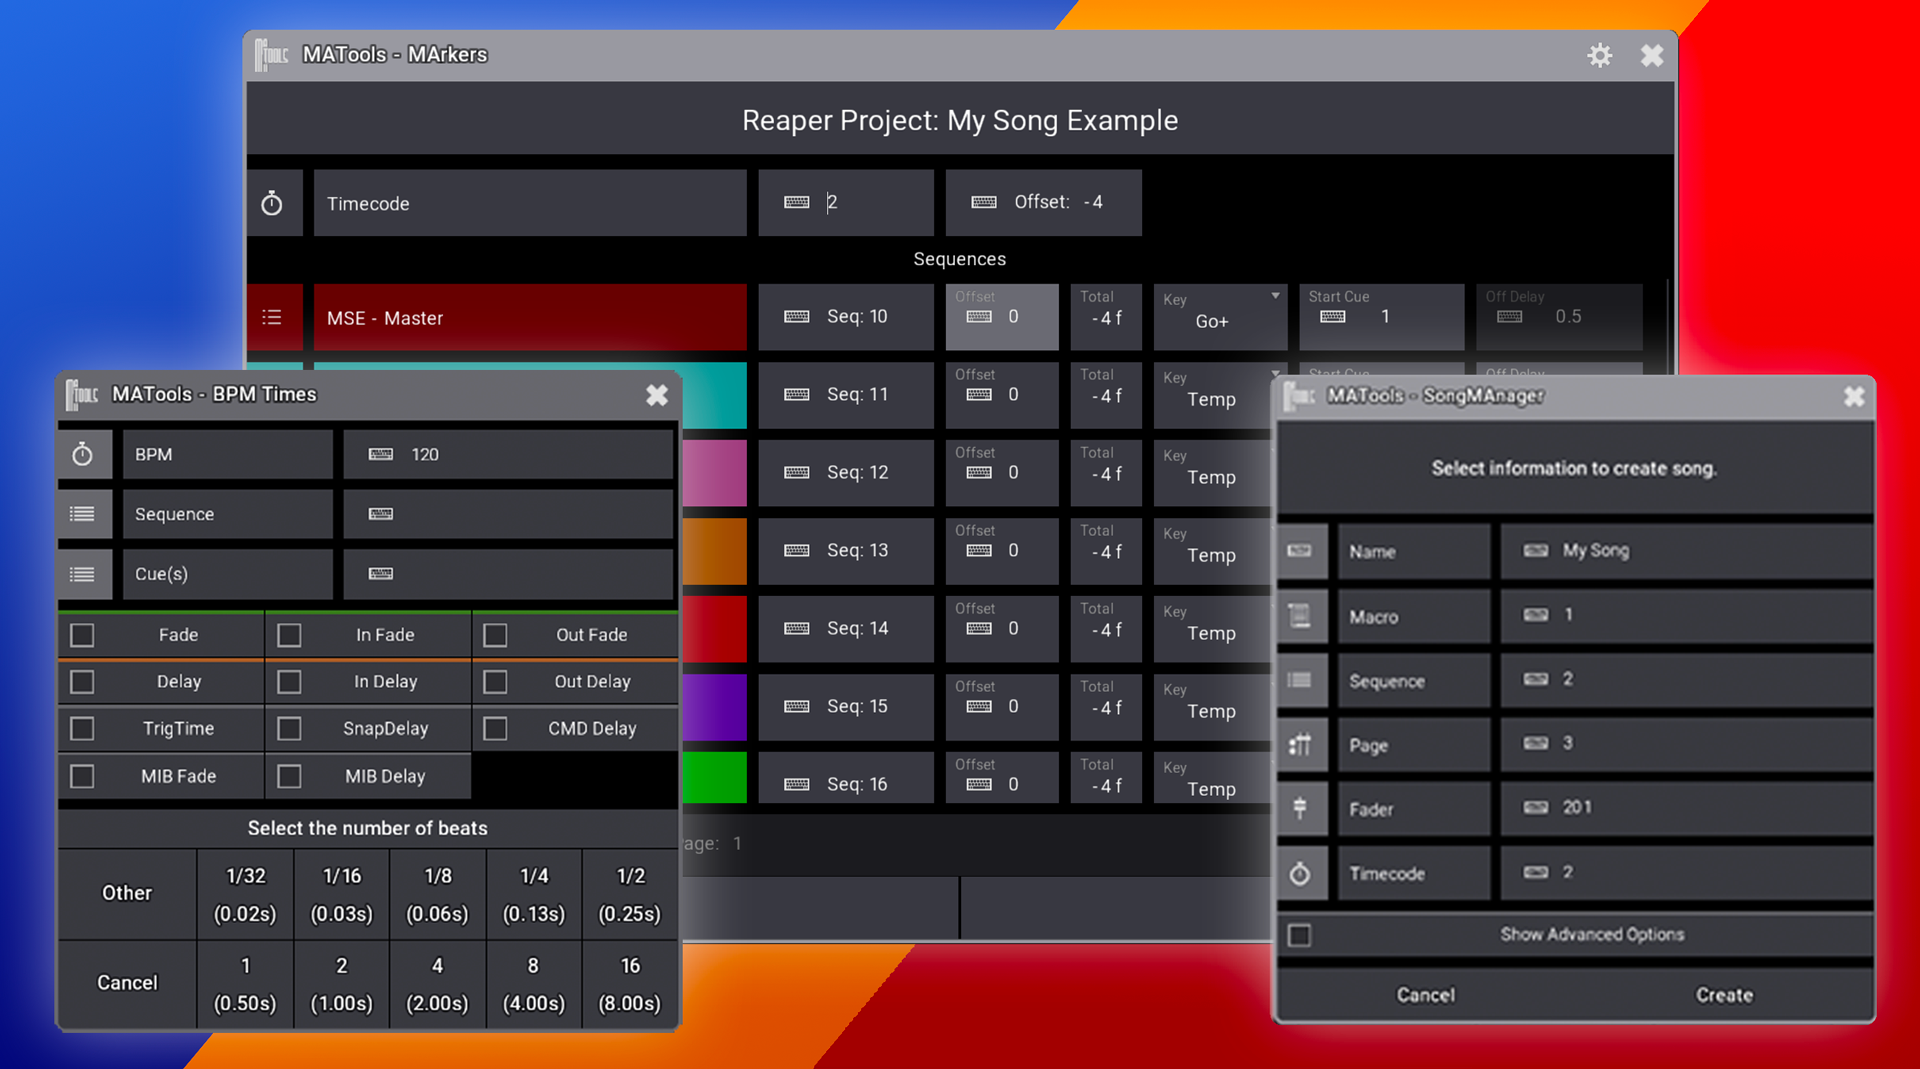Click the list icon beside MSE - Master
This screenshot has height=1069, width=1920.
(x=272, y=317)
